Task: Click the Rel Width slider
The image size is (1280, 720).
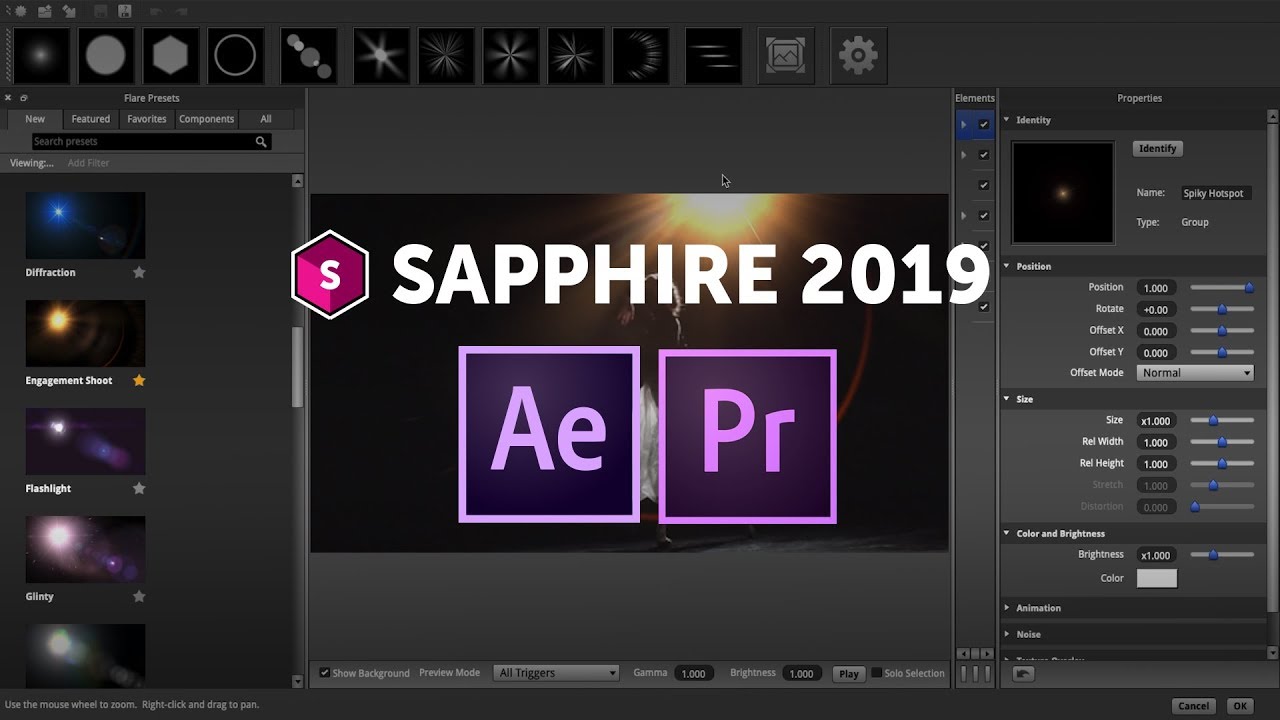Action: (x=1222, y=442)
